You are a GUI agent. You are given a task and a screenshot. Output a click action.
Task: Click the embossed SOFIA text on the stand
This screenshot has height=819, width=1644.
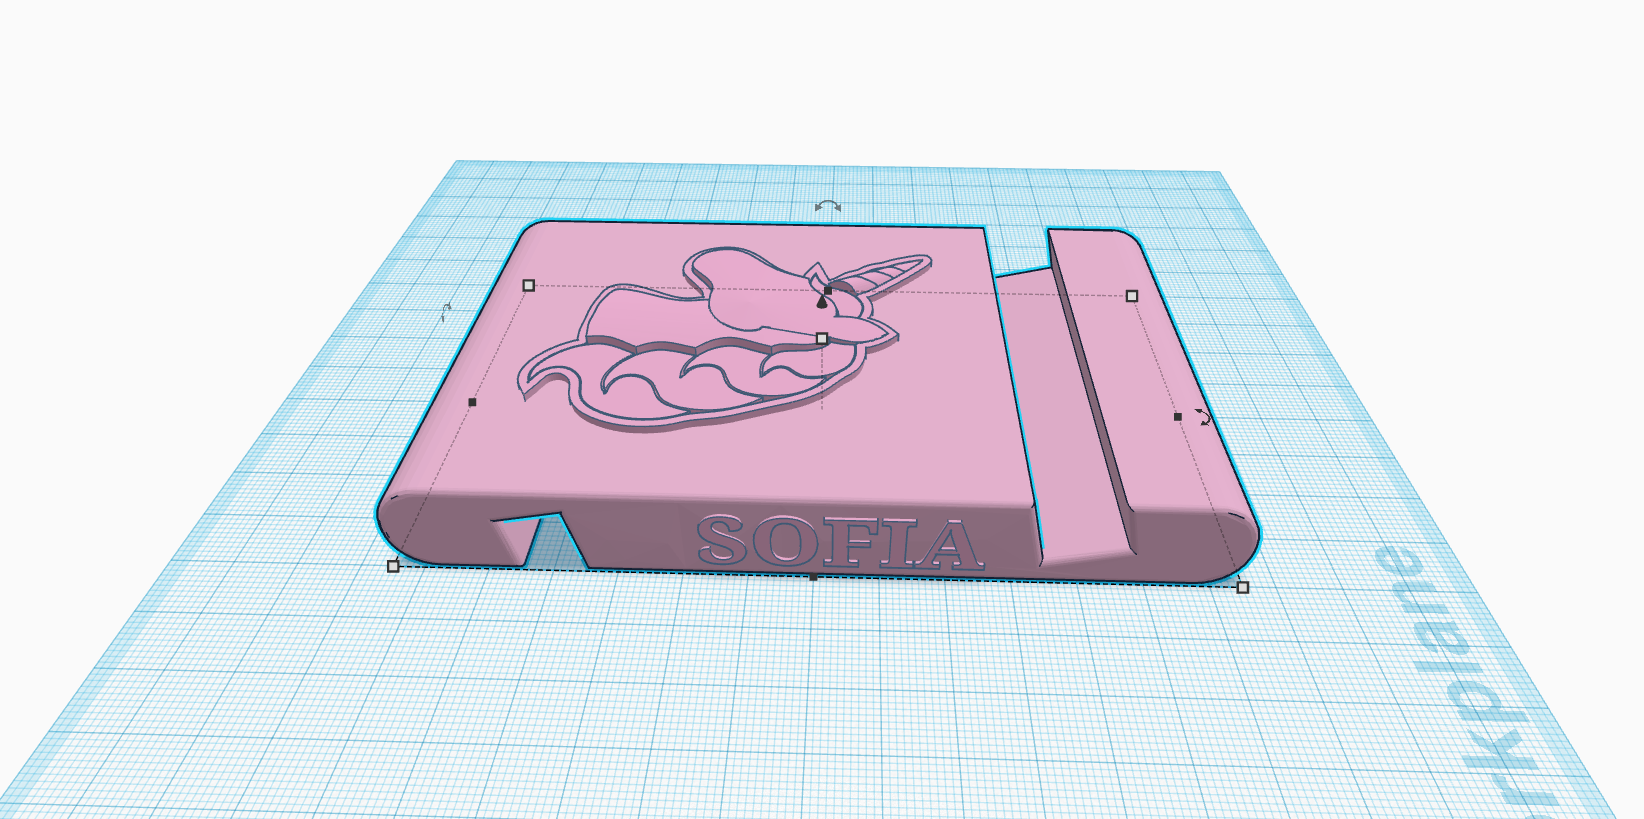coord(839,544)
